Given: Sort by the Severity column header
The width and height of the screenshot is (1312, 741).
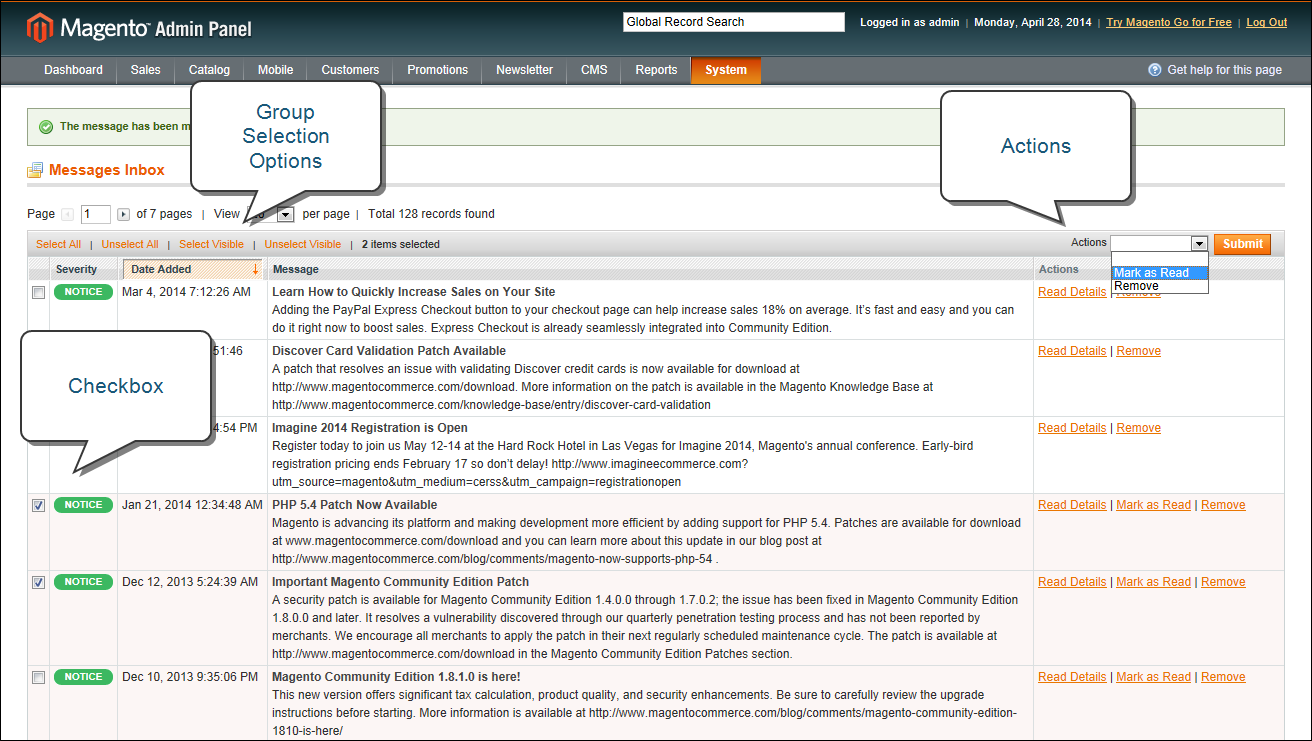Looking at the screenshot, I should [x=77, y=269].
